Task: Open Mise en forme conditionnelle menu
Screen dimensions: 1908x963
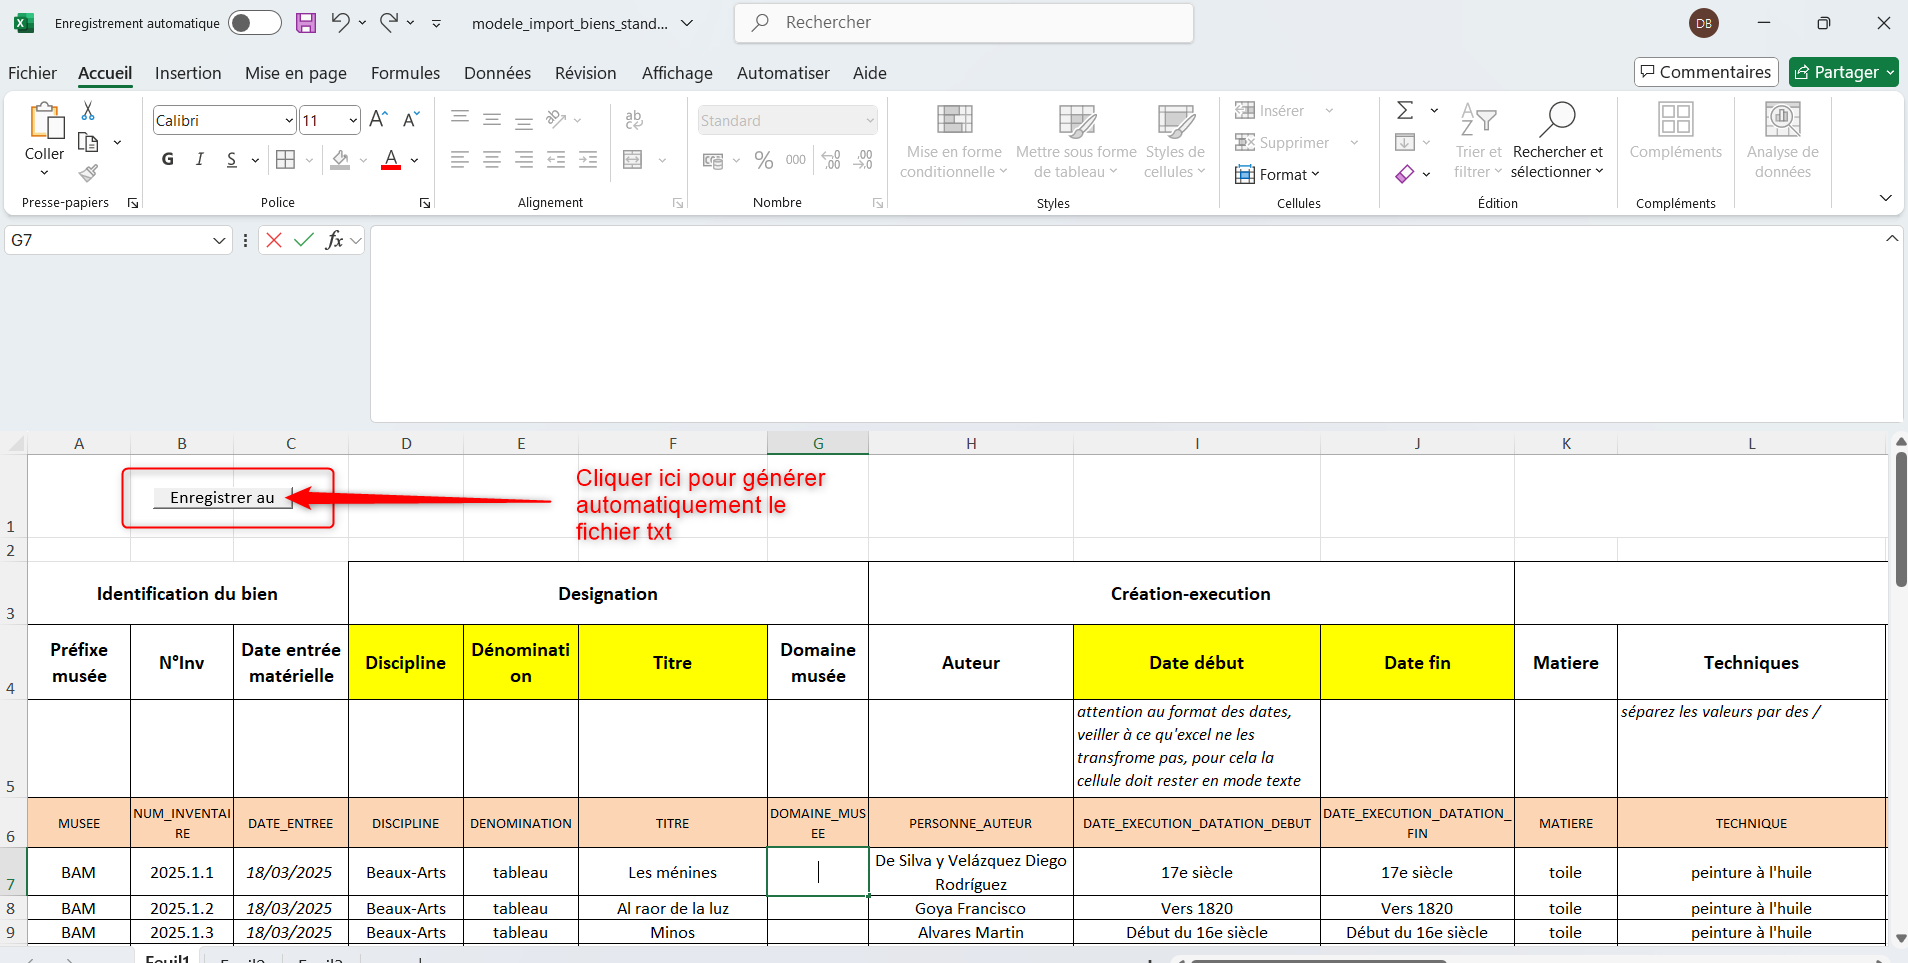Action: coord(954,141)
